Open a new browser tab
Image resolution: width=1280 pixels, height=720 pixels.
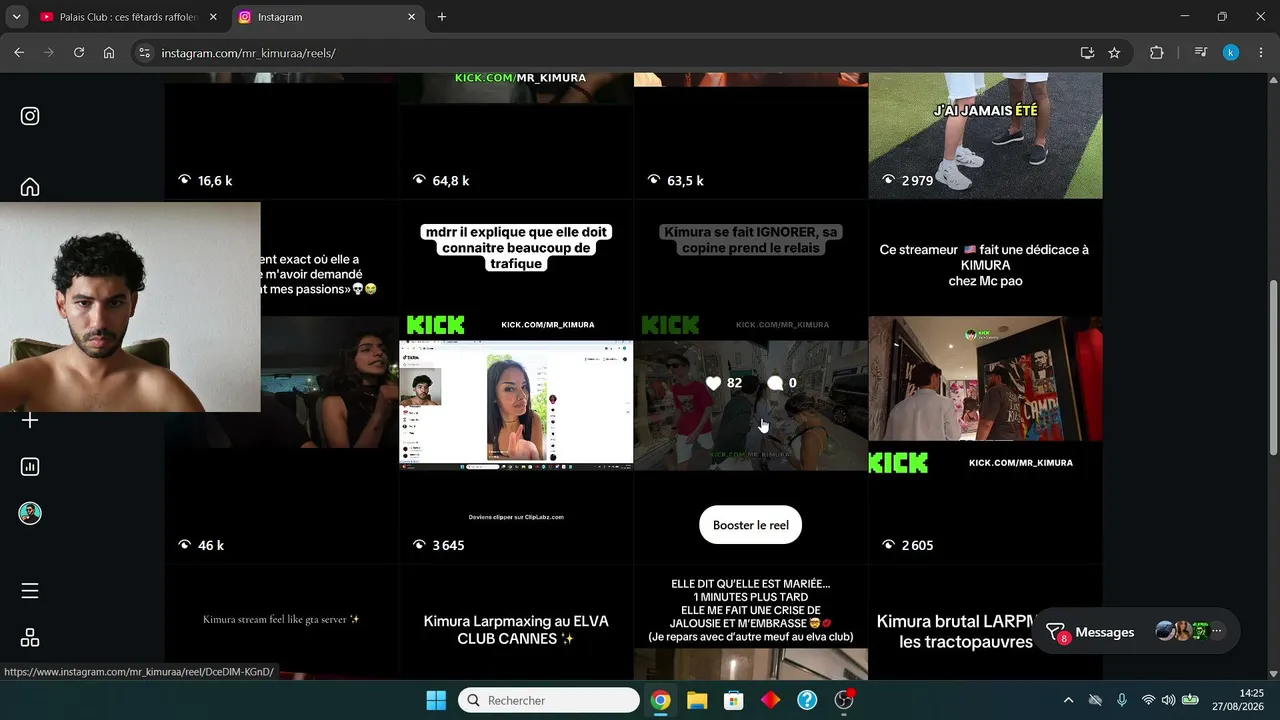[442, 17]
